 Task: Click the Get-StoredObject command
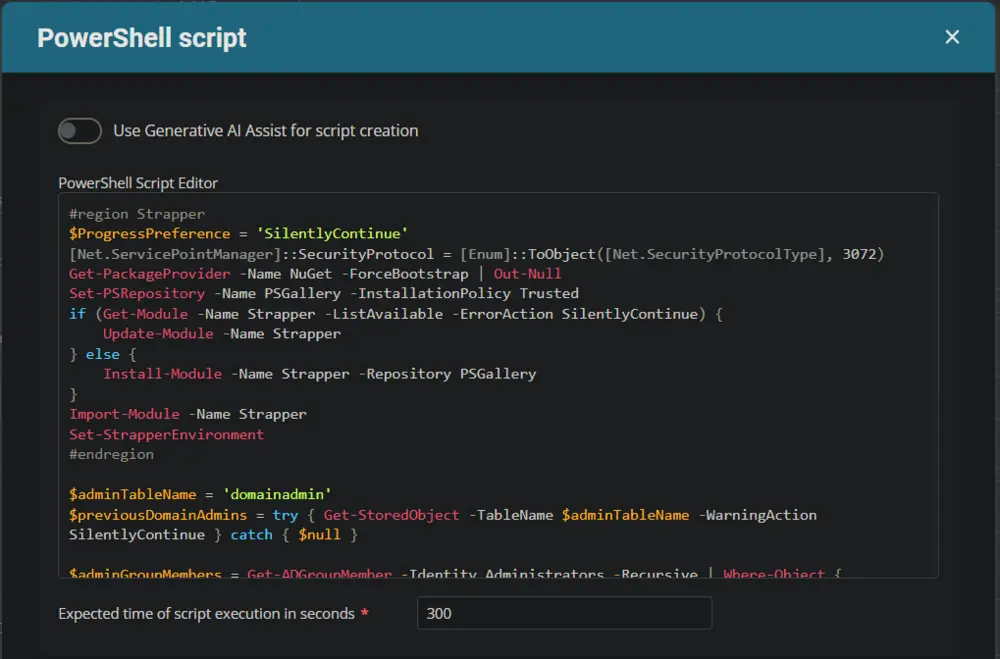tap(391, 515)
